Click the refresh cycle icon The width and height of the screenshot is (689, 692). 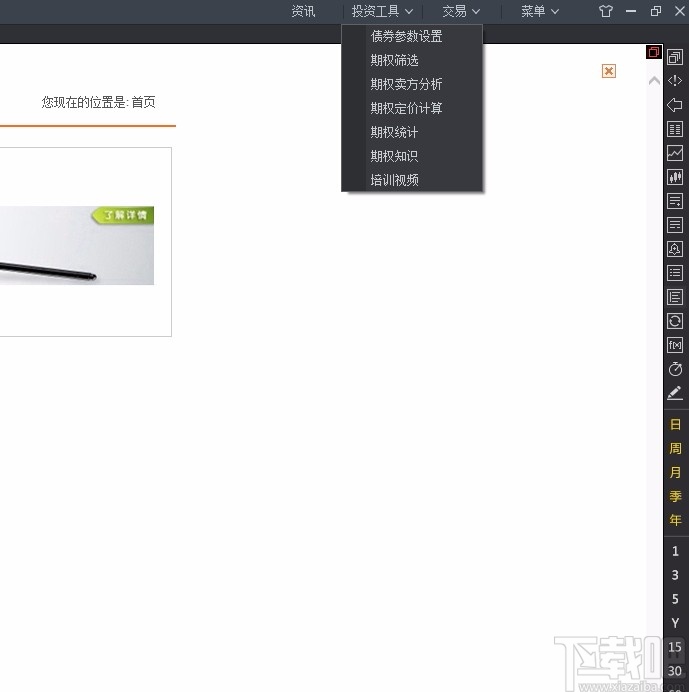(675, 321)
